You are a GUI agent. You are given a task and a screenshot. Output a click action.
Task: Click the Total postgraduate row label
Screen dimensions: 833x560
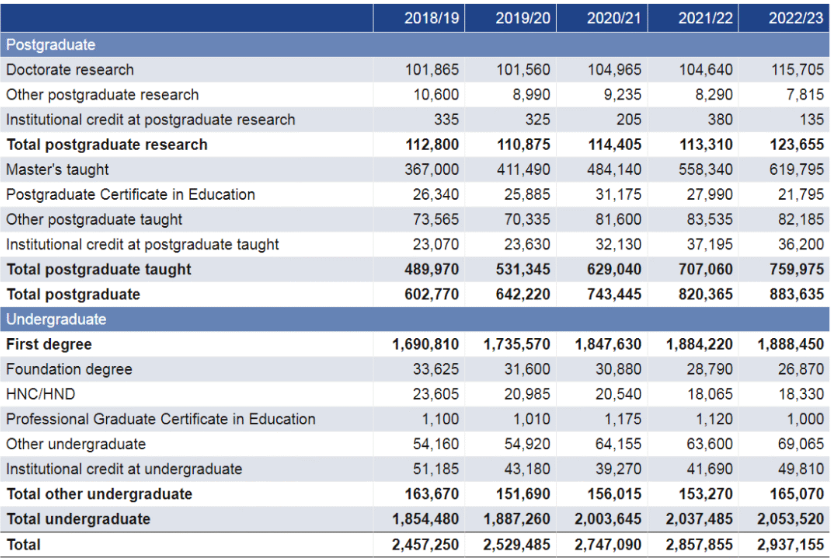73,294
